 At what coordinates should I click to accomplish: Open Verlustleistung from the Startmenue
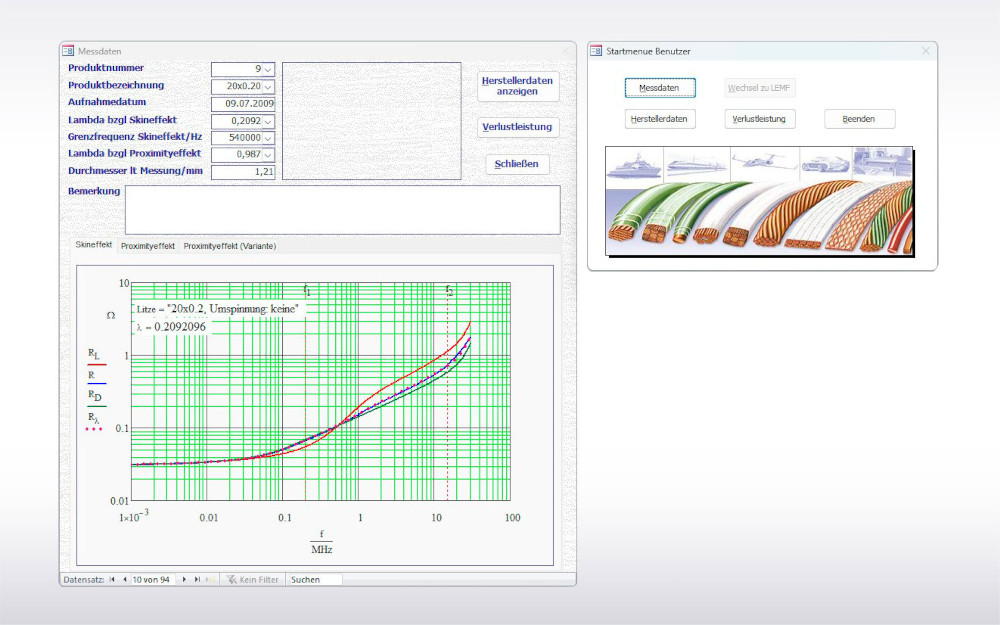tap(758, 118)
